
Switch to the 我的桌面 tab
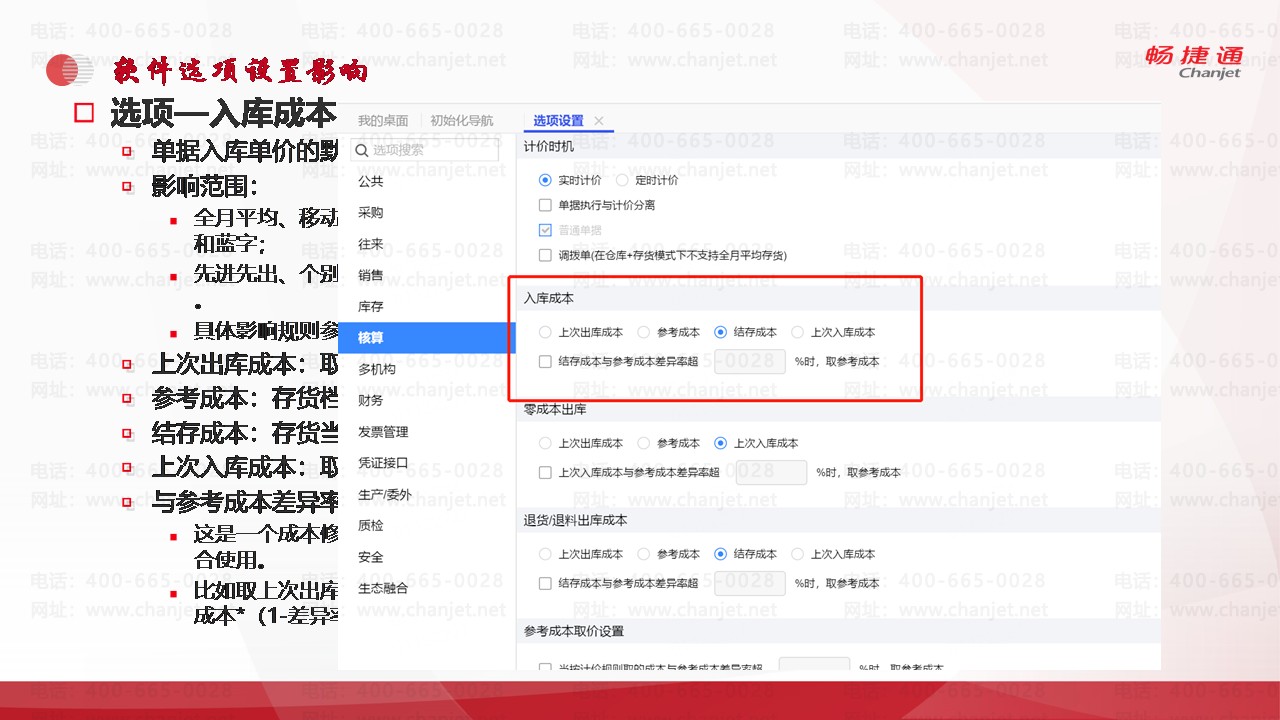coord(383,121)
